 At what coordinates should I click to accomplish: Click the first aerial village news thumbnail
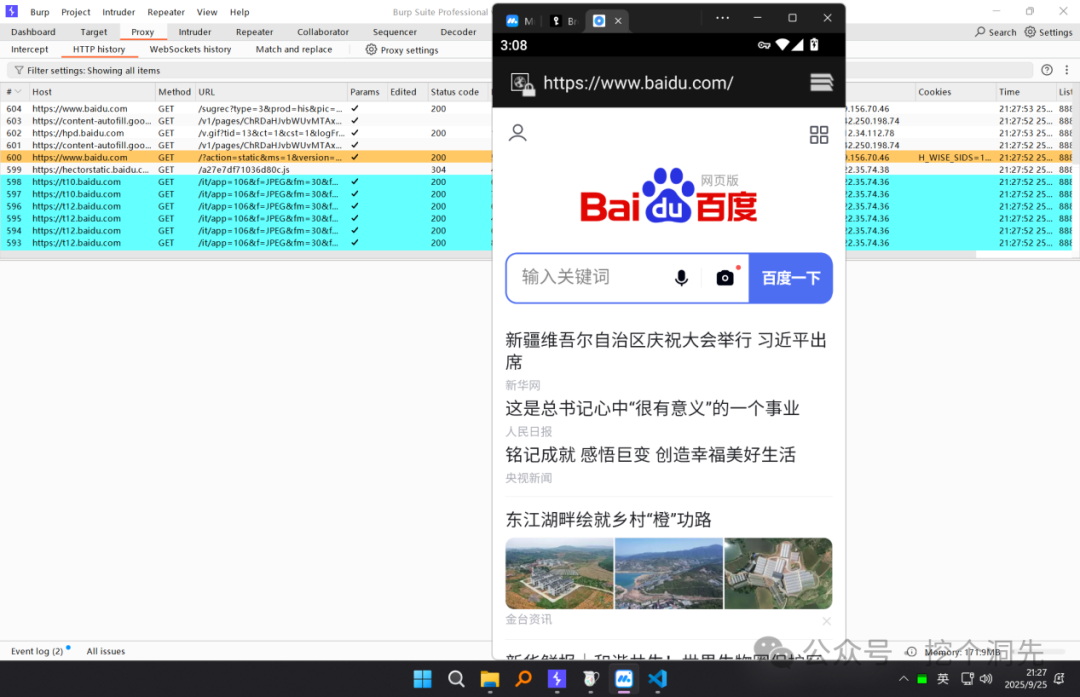coord(559,573)
